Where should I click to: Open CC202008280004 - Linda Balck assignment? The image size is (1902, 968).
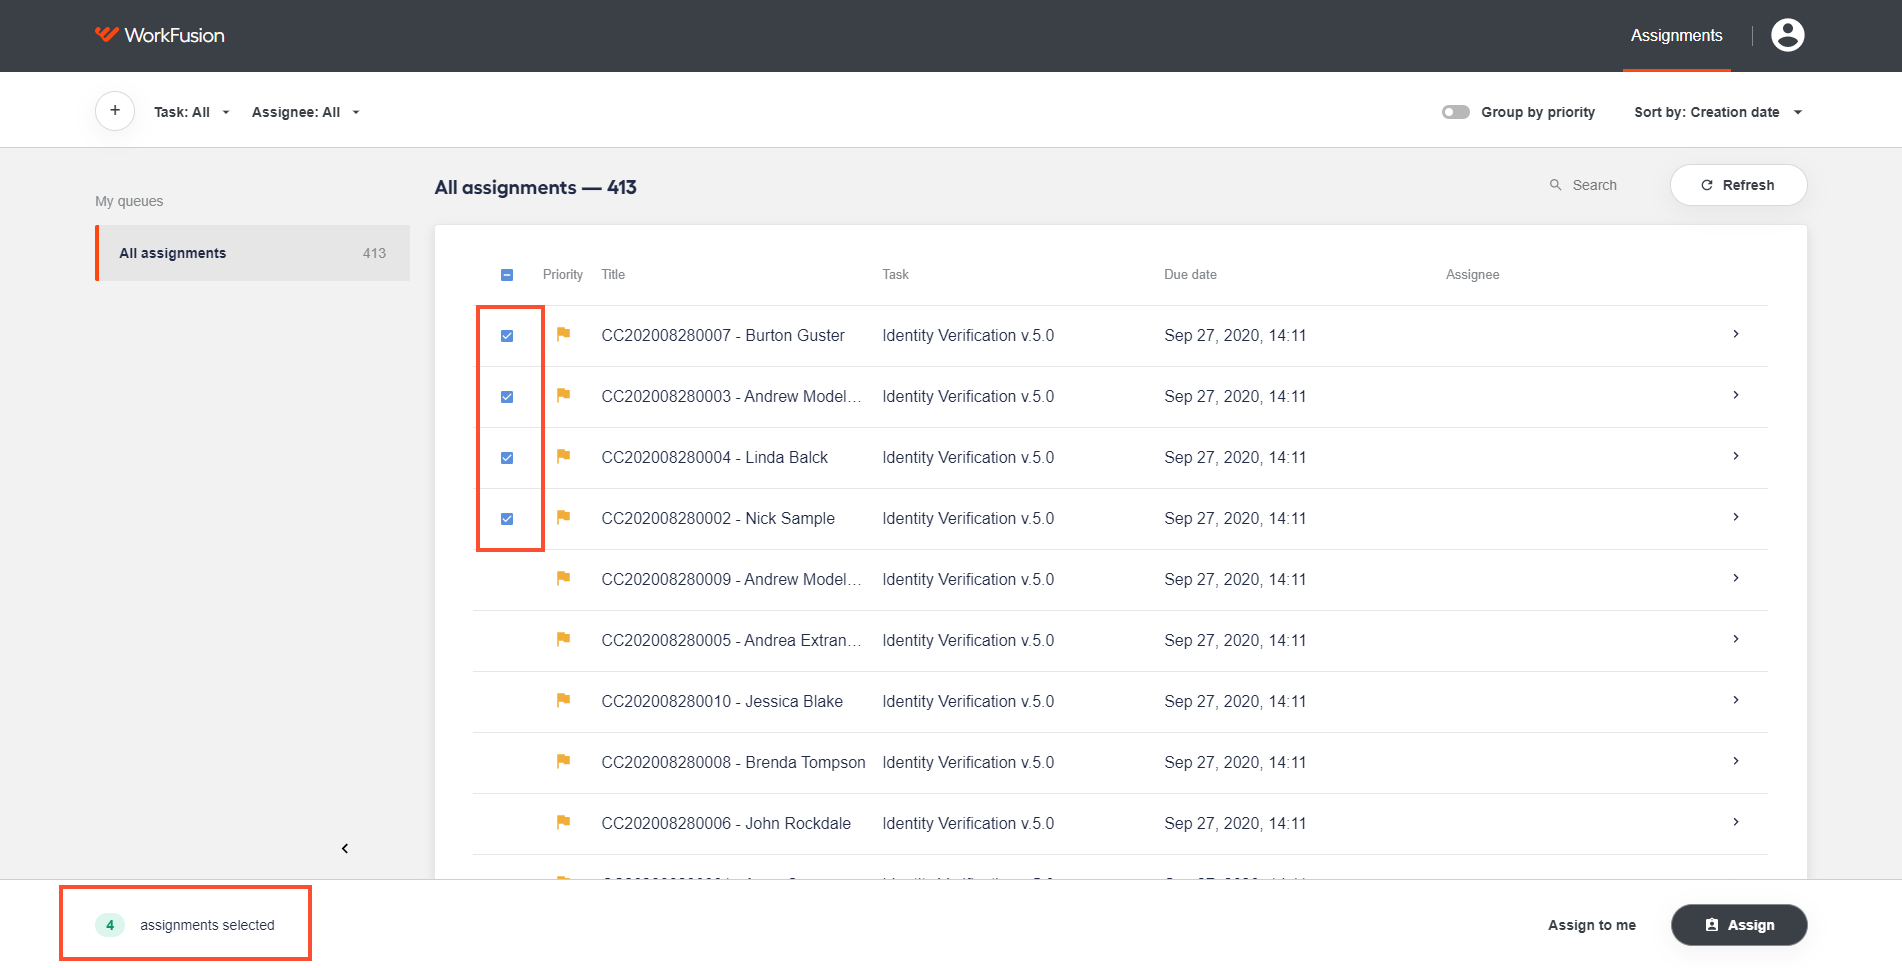tap(715, 457)
